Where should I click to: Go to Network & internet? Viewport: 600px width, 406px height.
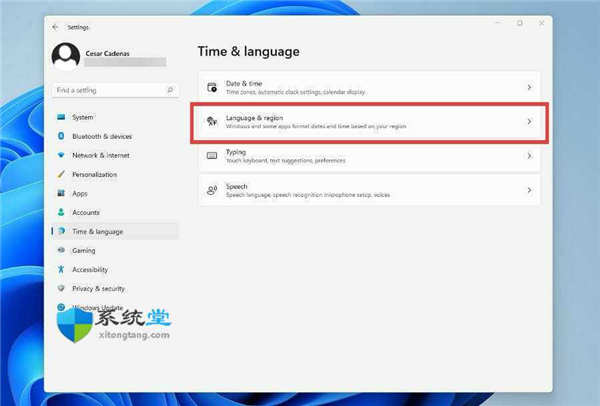point(115,155)
